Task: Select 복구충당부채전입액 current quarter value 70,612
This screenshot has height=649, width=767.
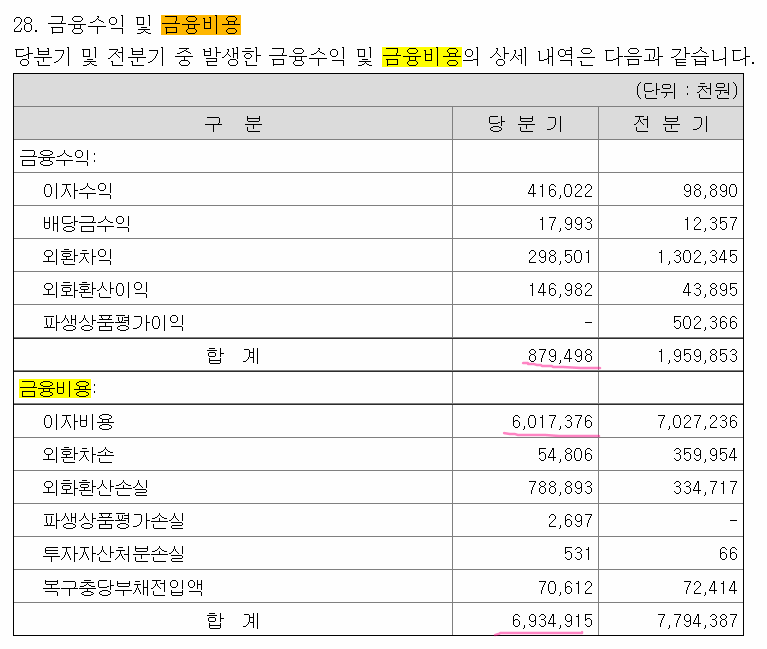Action: (x=565, y=587)
